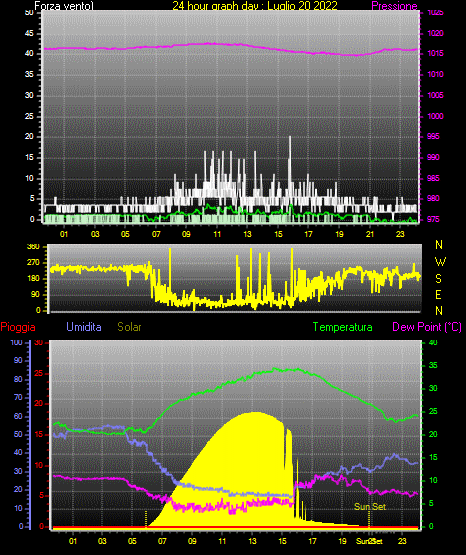The height and width of the screenshot is (555, 466).
Task: Click the 1005 value on the pressure axis
Action: 435,95
